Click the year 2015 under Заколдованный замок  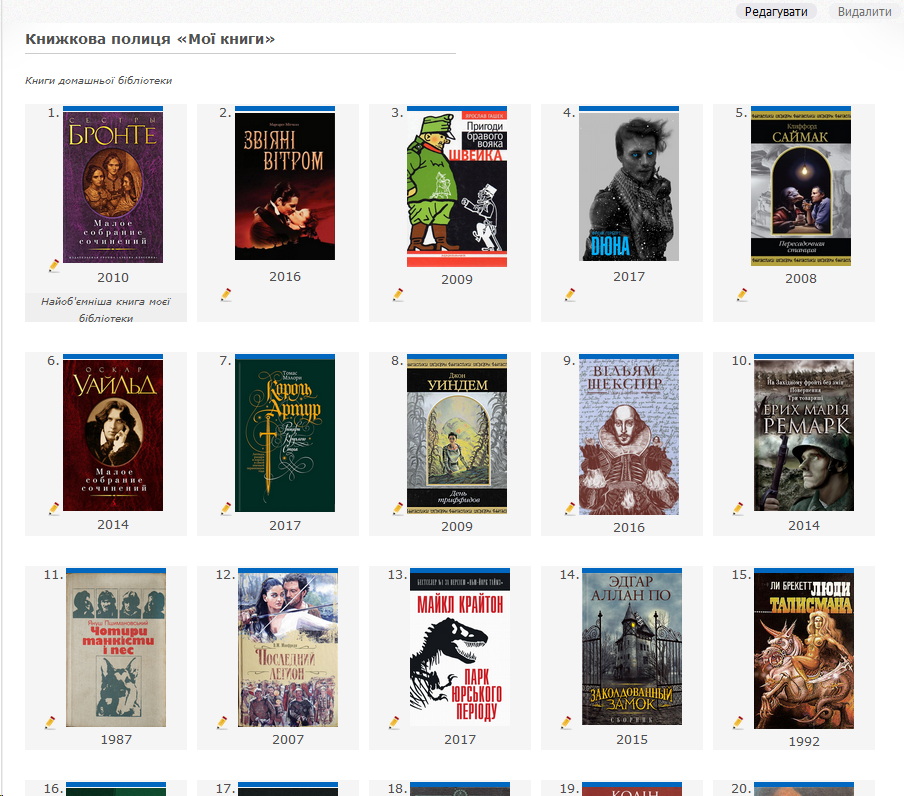point(632,739)
